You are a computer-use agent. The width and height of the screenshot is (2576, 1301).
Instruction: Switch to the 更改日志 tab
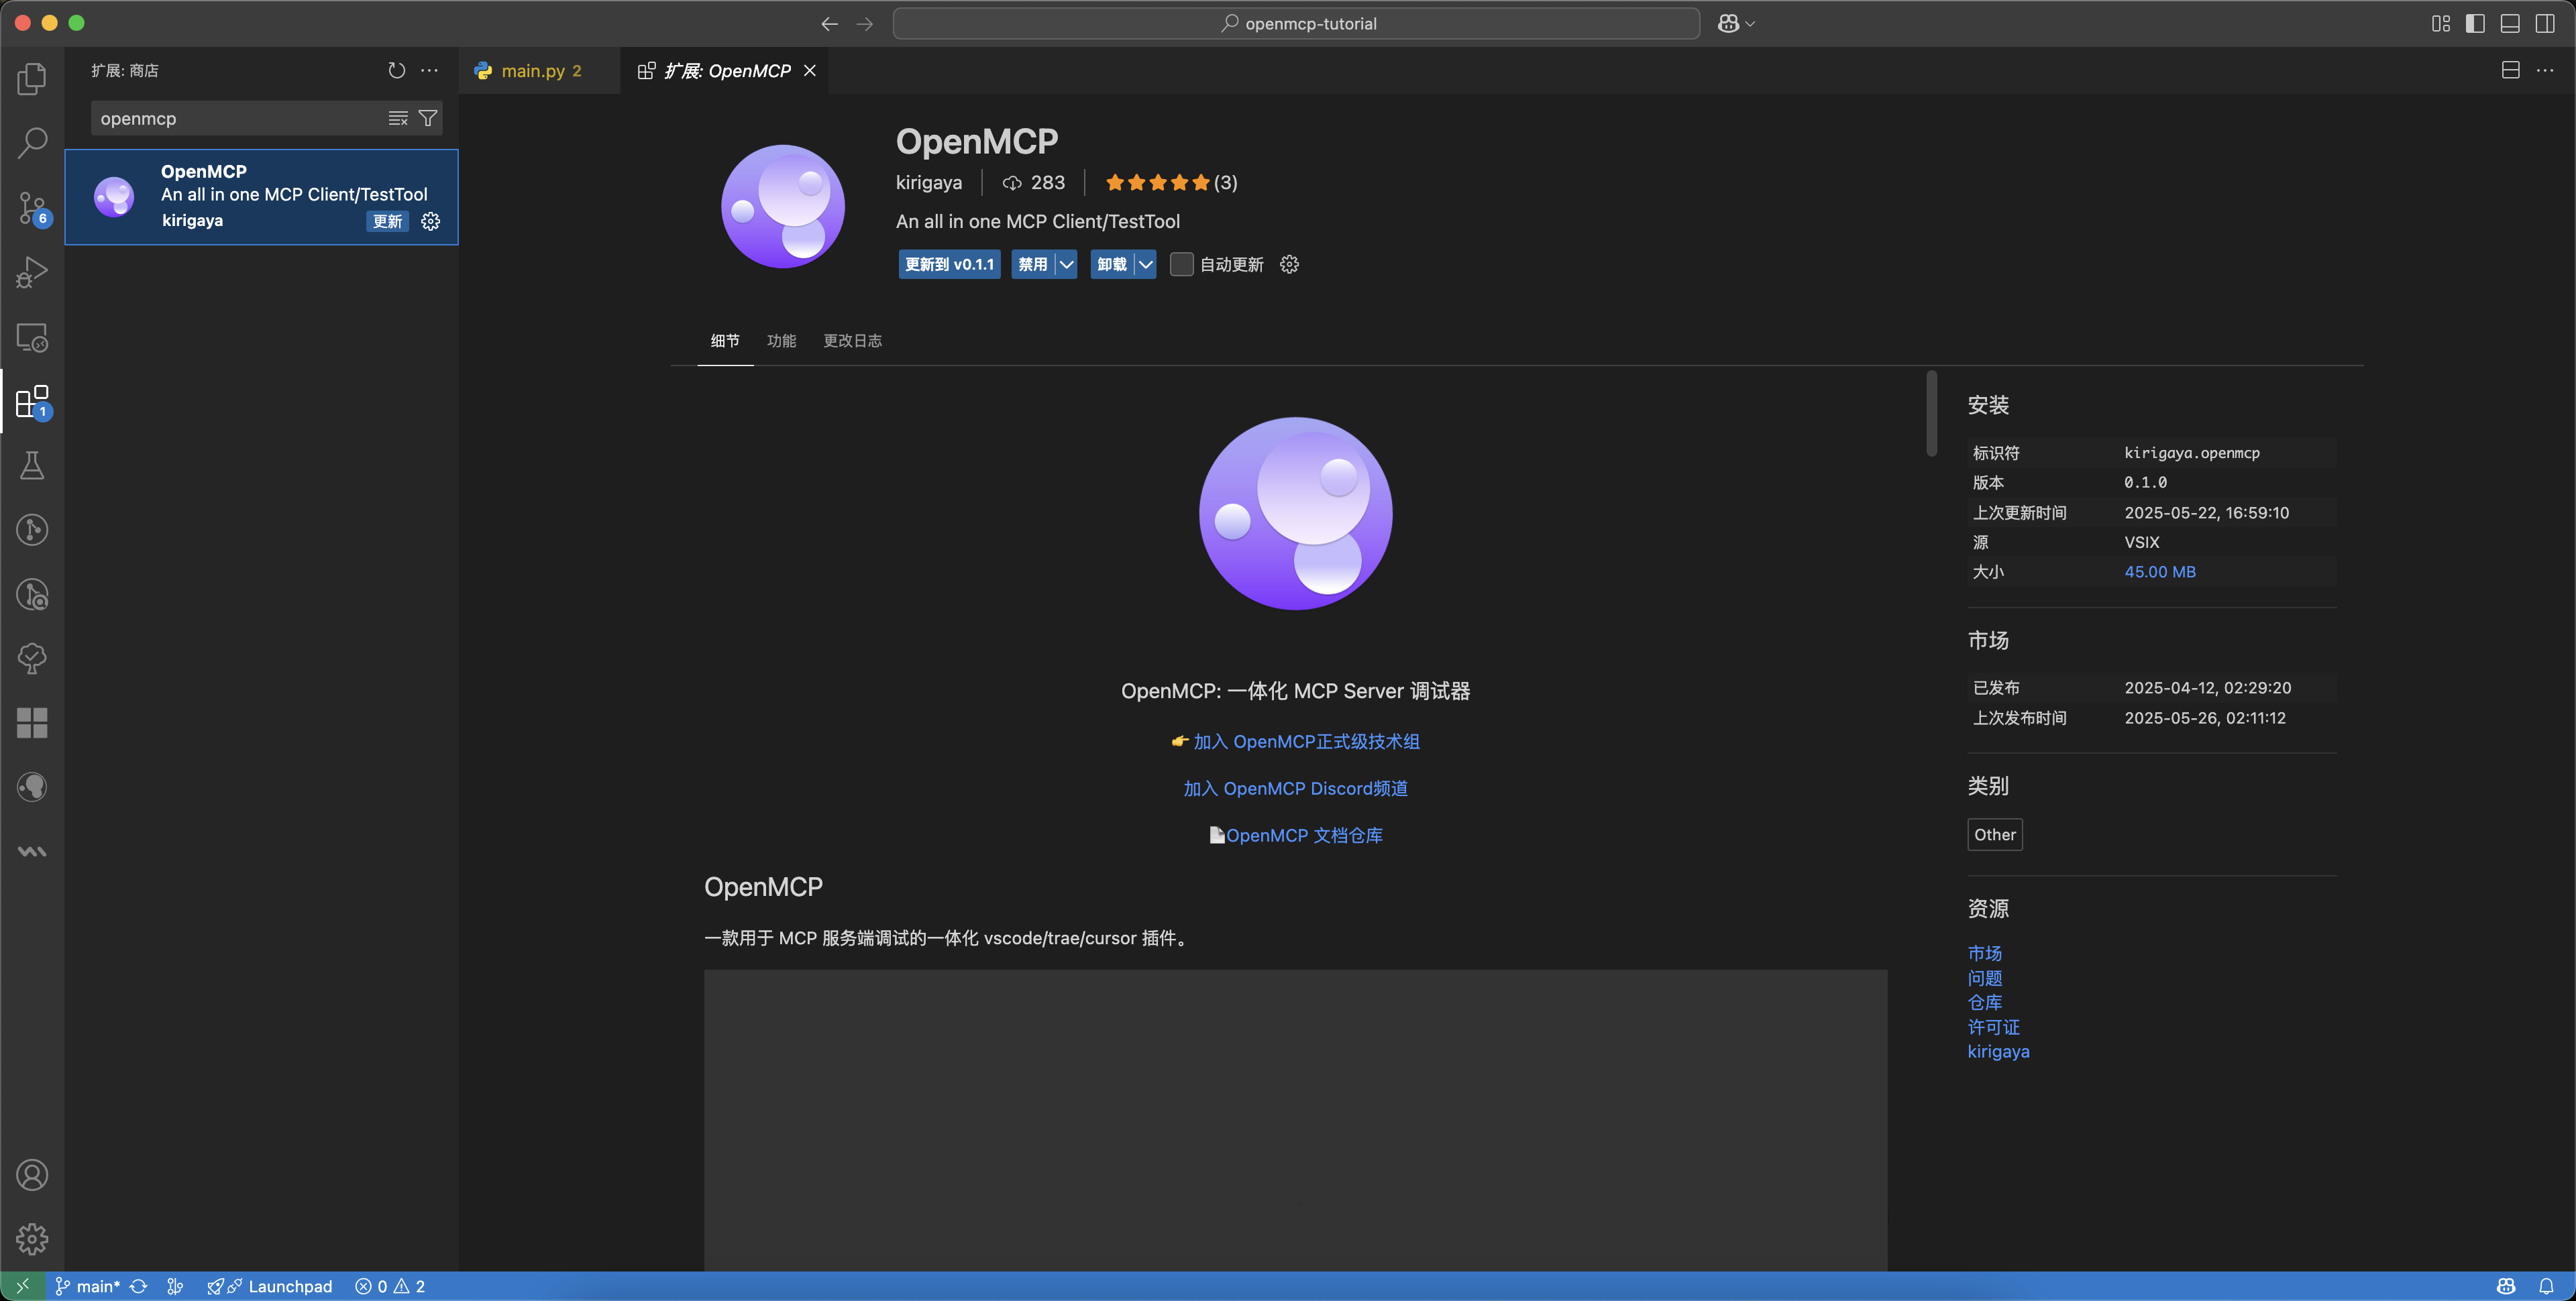tap(852, 341)
